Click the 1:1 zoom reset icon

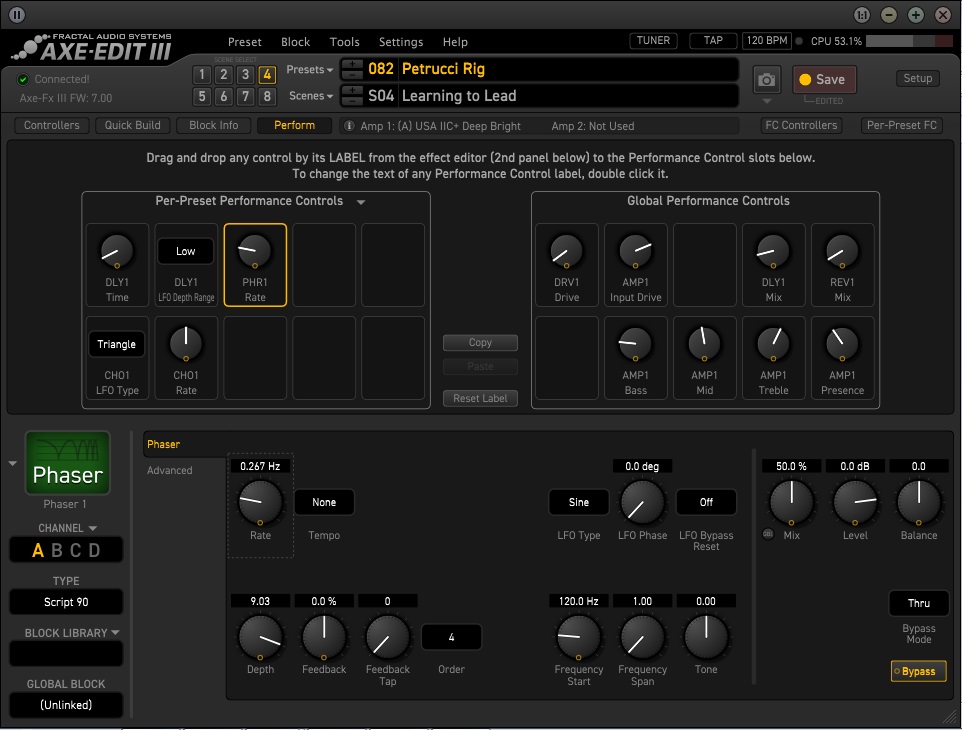click(x=861, y=15)
